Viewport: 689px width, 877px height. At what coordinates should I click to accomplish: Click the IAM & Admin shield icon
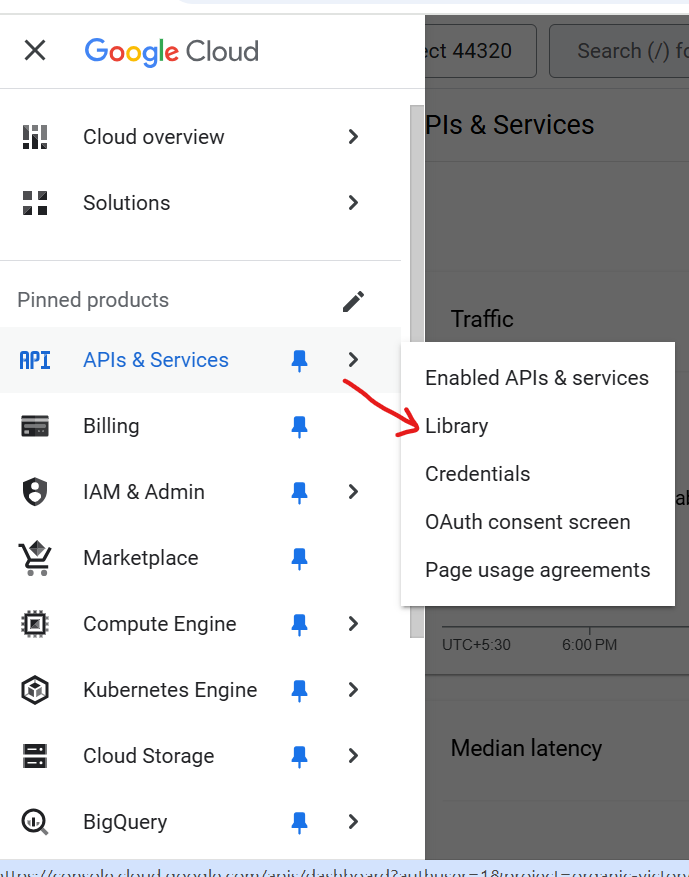35,492
